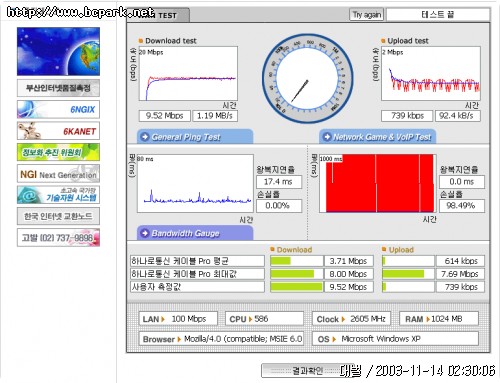Screen dimensions: 500x383
Task: Click the Bandwidth Gauge arrow icon
Action: pos(145,233)
